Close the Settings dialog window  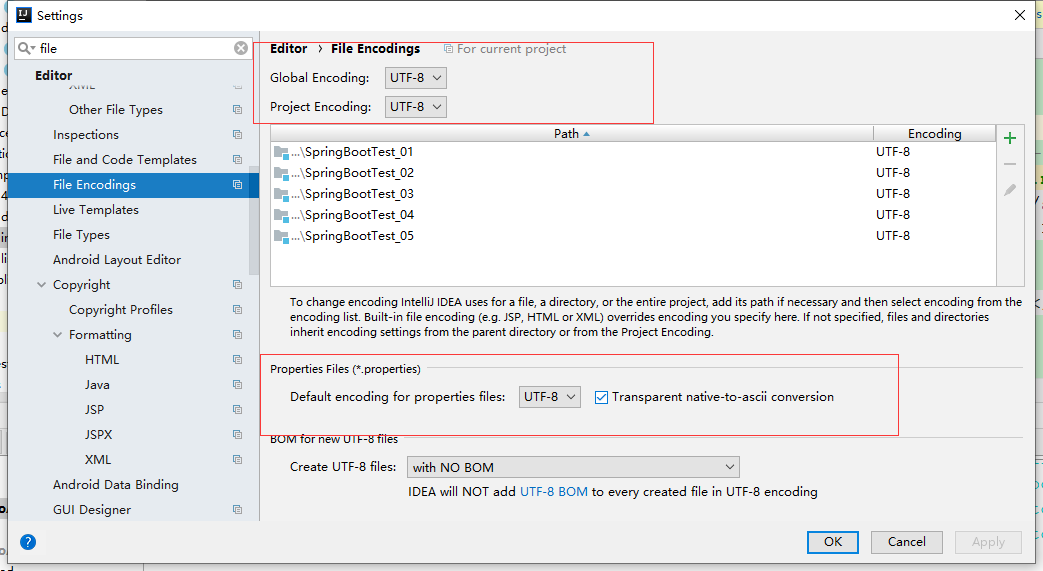(x=1020, y=15)
